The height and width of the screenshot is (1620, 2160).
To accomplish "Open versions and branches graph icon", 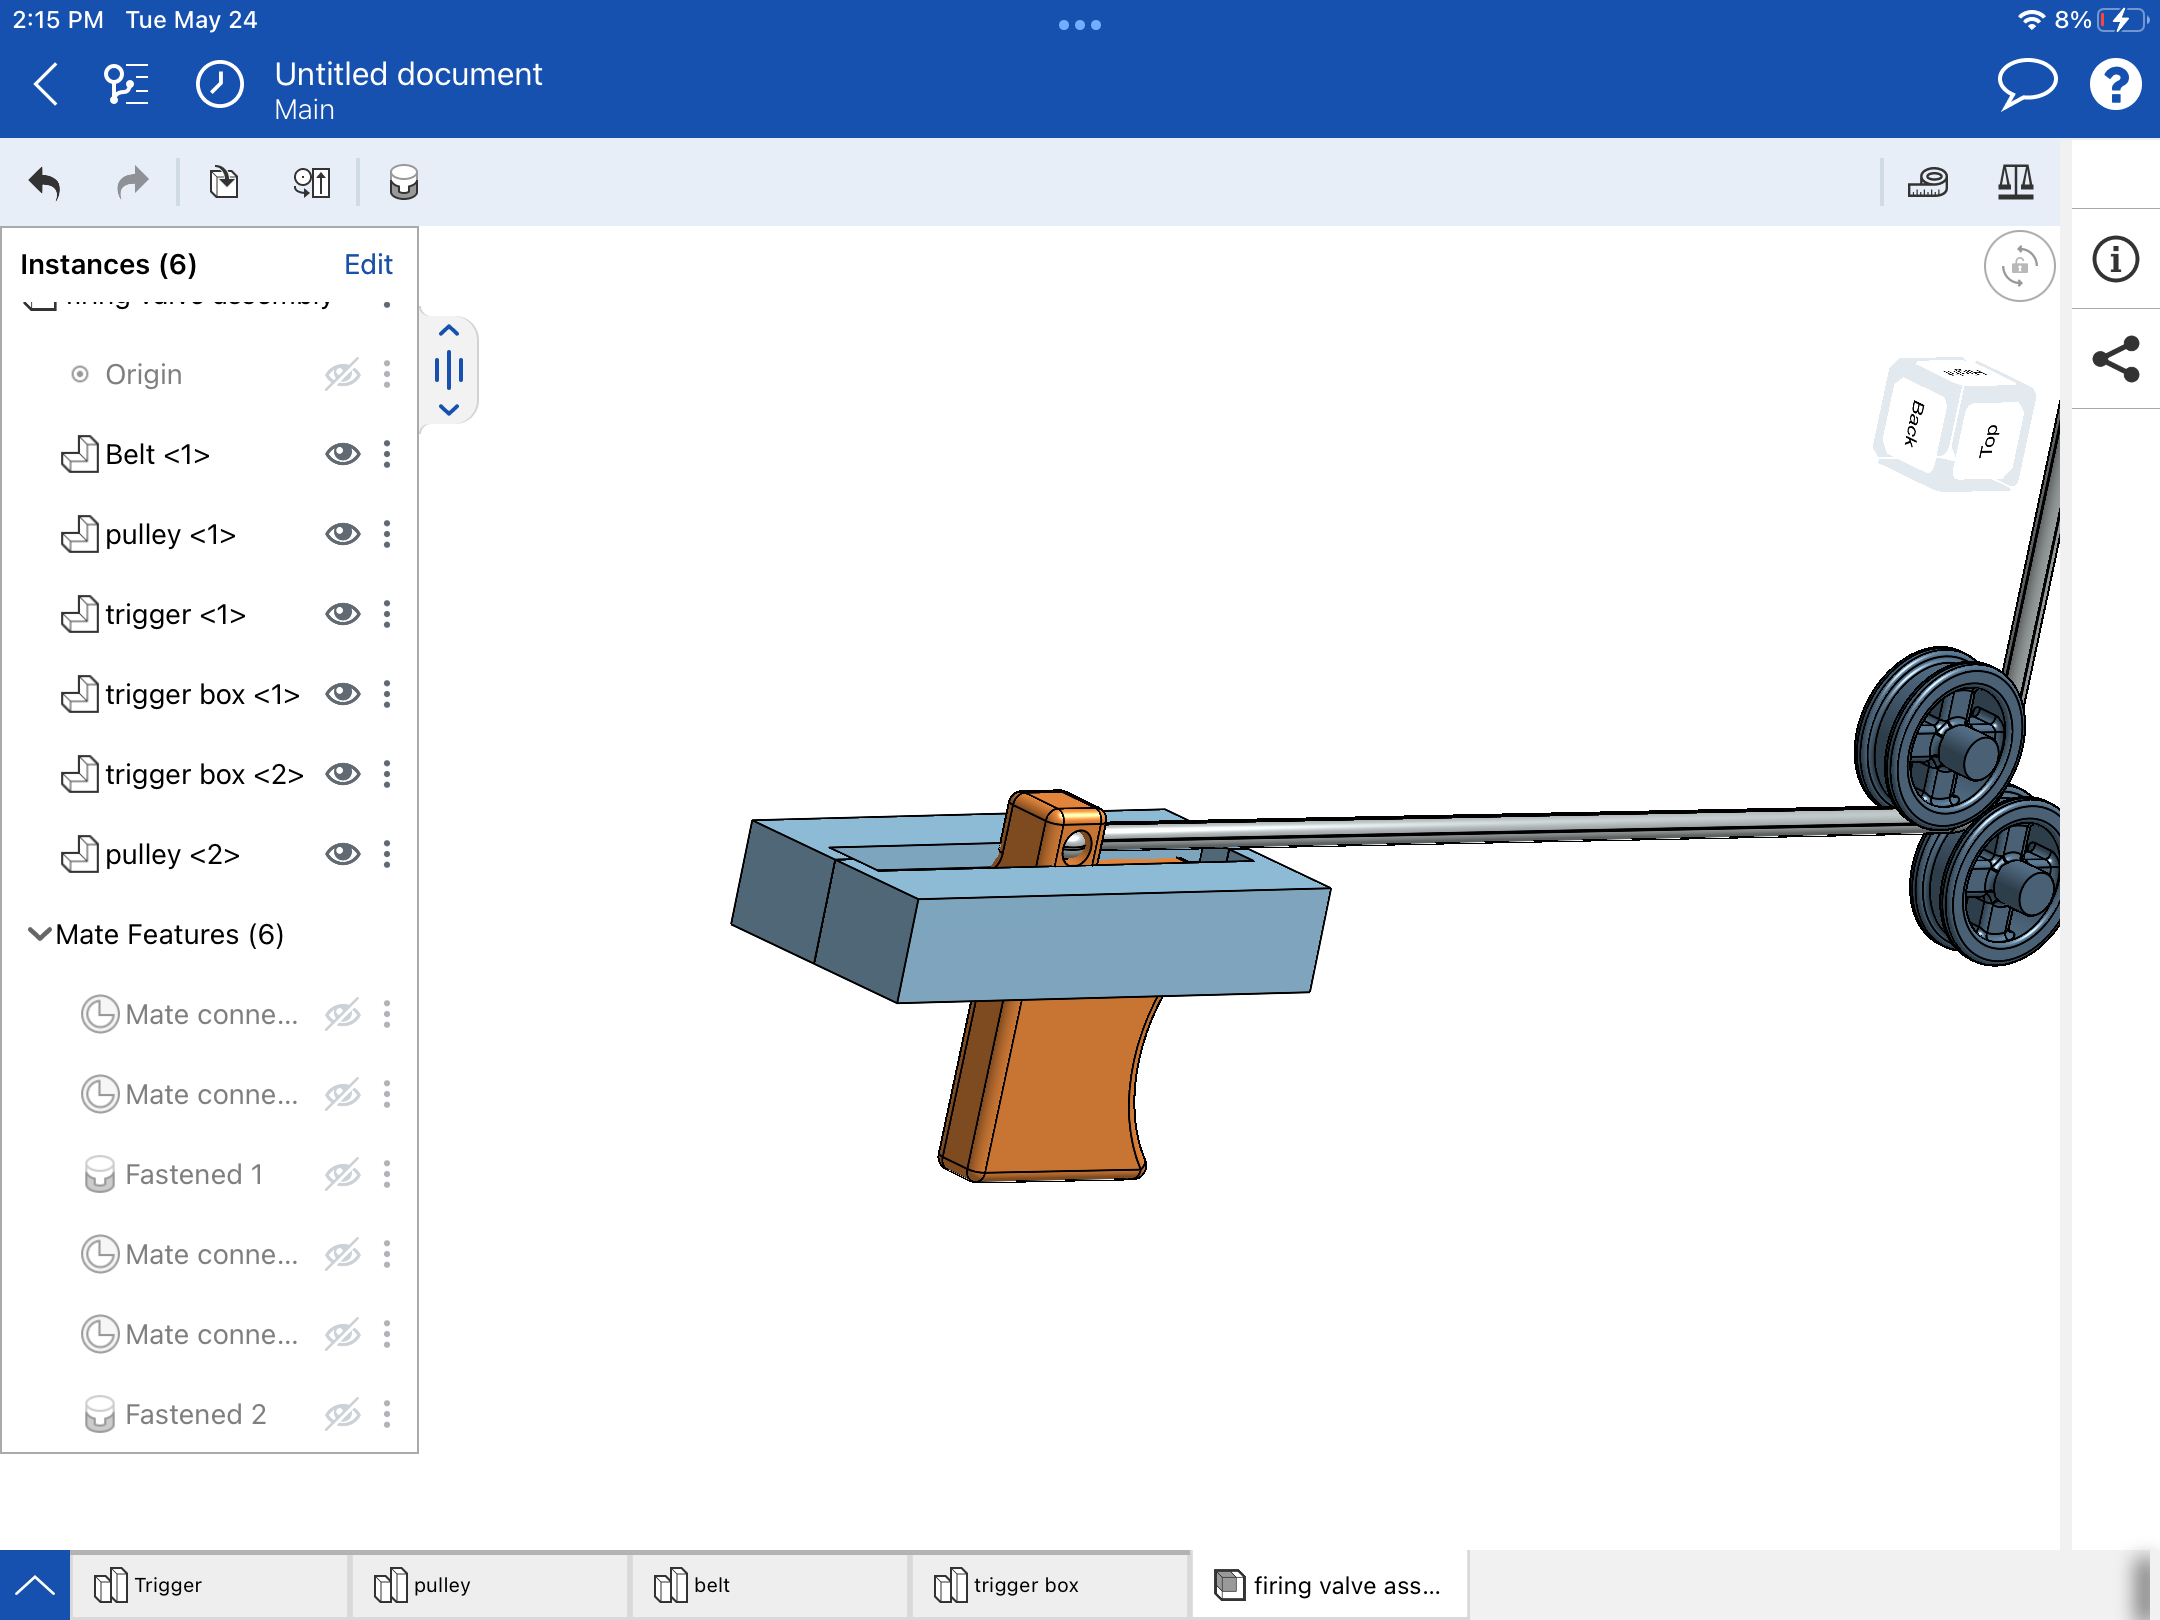I will click(127, 85).
